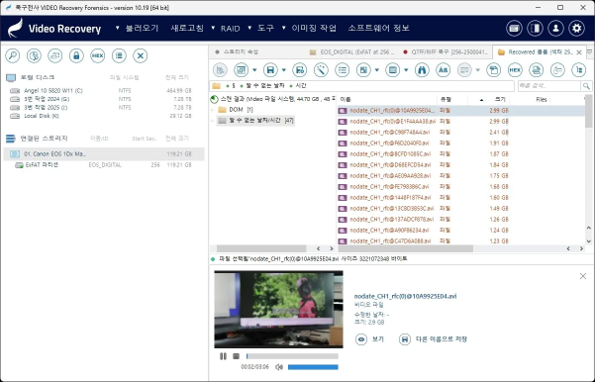Click the file list scroll-down arrow
Viewport: 595px width, 382px height.
click(589, 241)
